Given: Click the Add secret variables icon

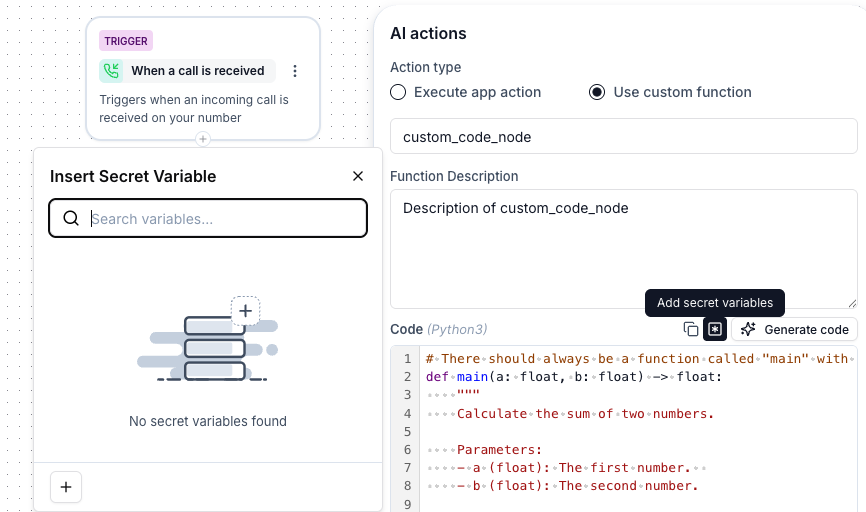Looking at the screenshot, I should (715, 329).
